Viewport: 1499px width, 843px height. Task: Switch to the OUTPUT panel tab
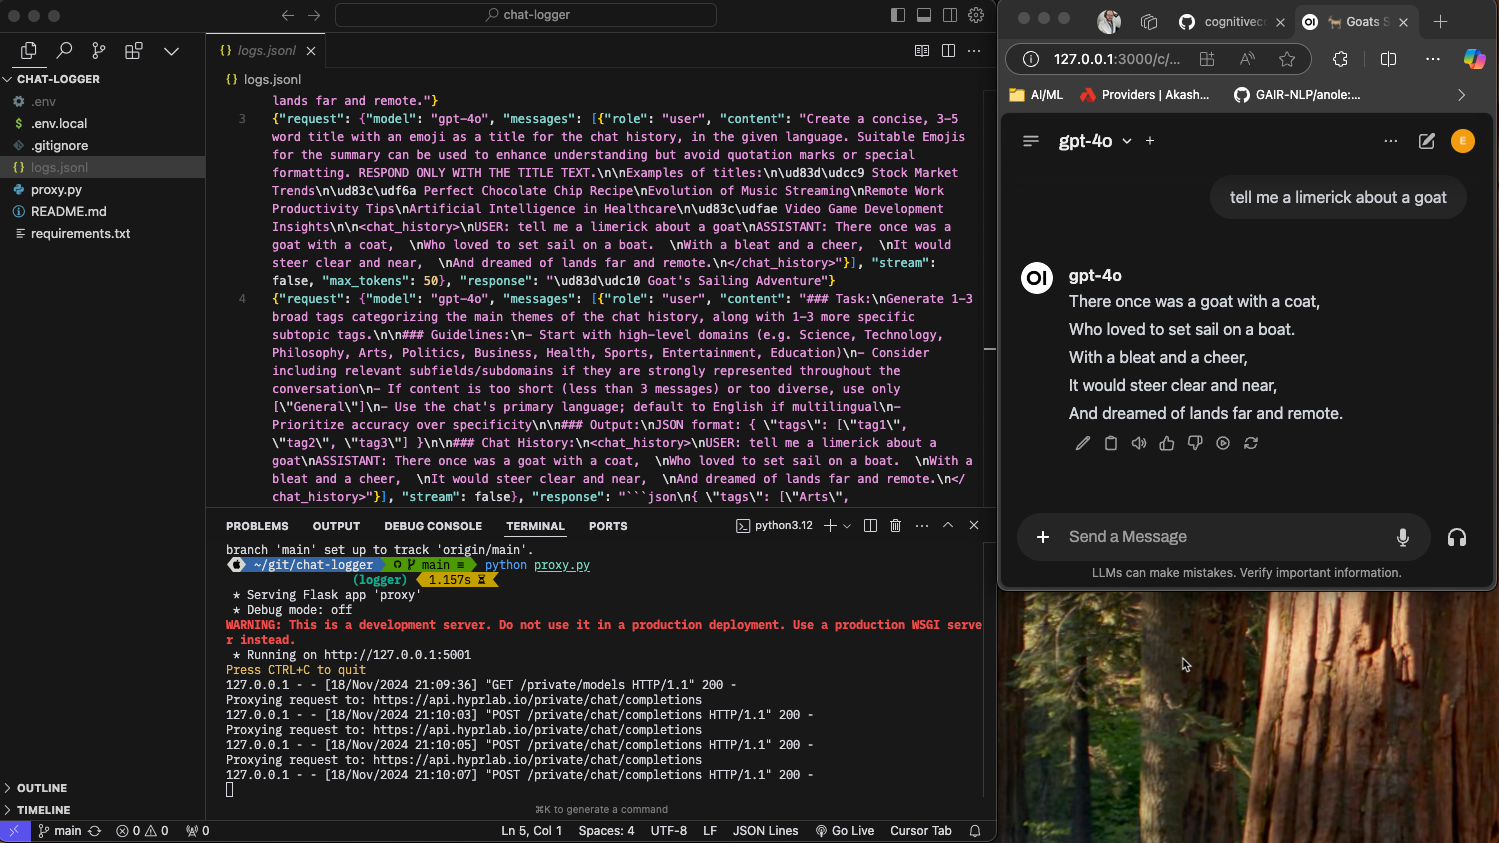(x=336, y=526)
